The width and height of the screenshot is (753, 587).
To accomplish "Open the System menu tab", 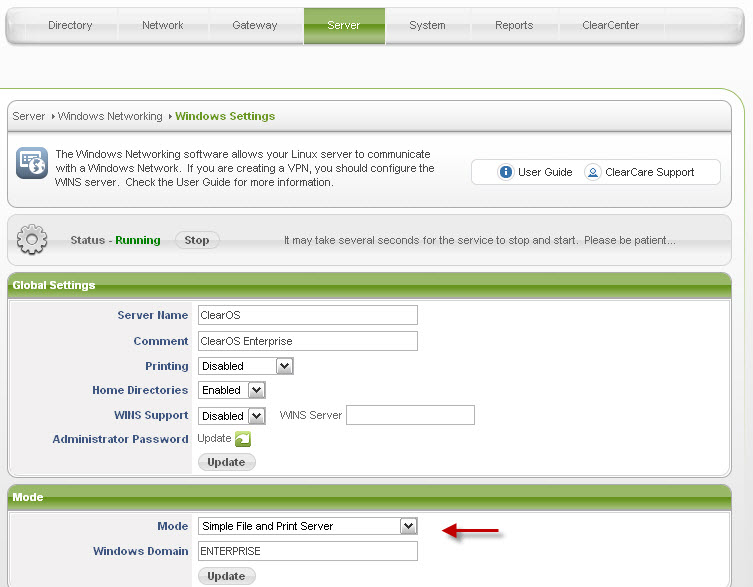I will (x=427, y=25).
